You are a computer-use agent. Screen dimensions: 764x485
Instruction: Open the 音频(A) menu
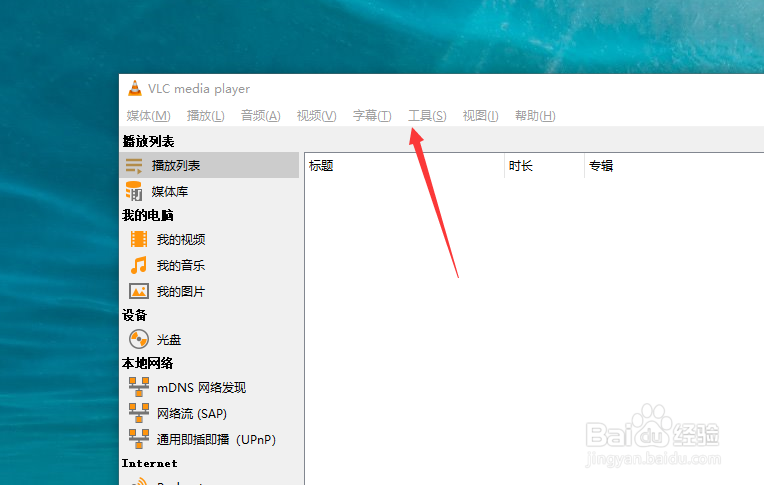[261, 116]
